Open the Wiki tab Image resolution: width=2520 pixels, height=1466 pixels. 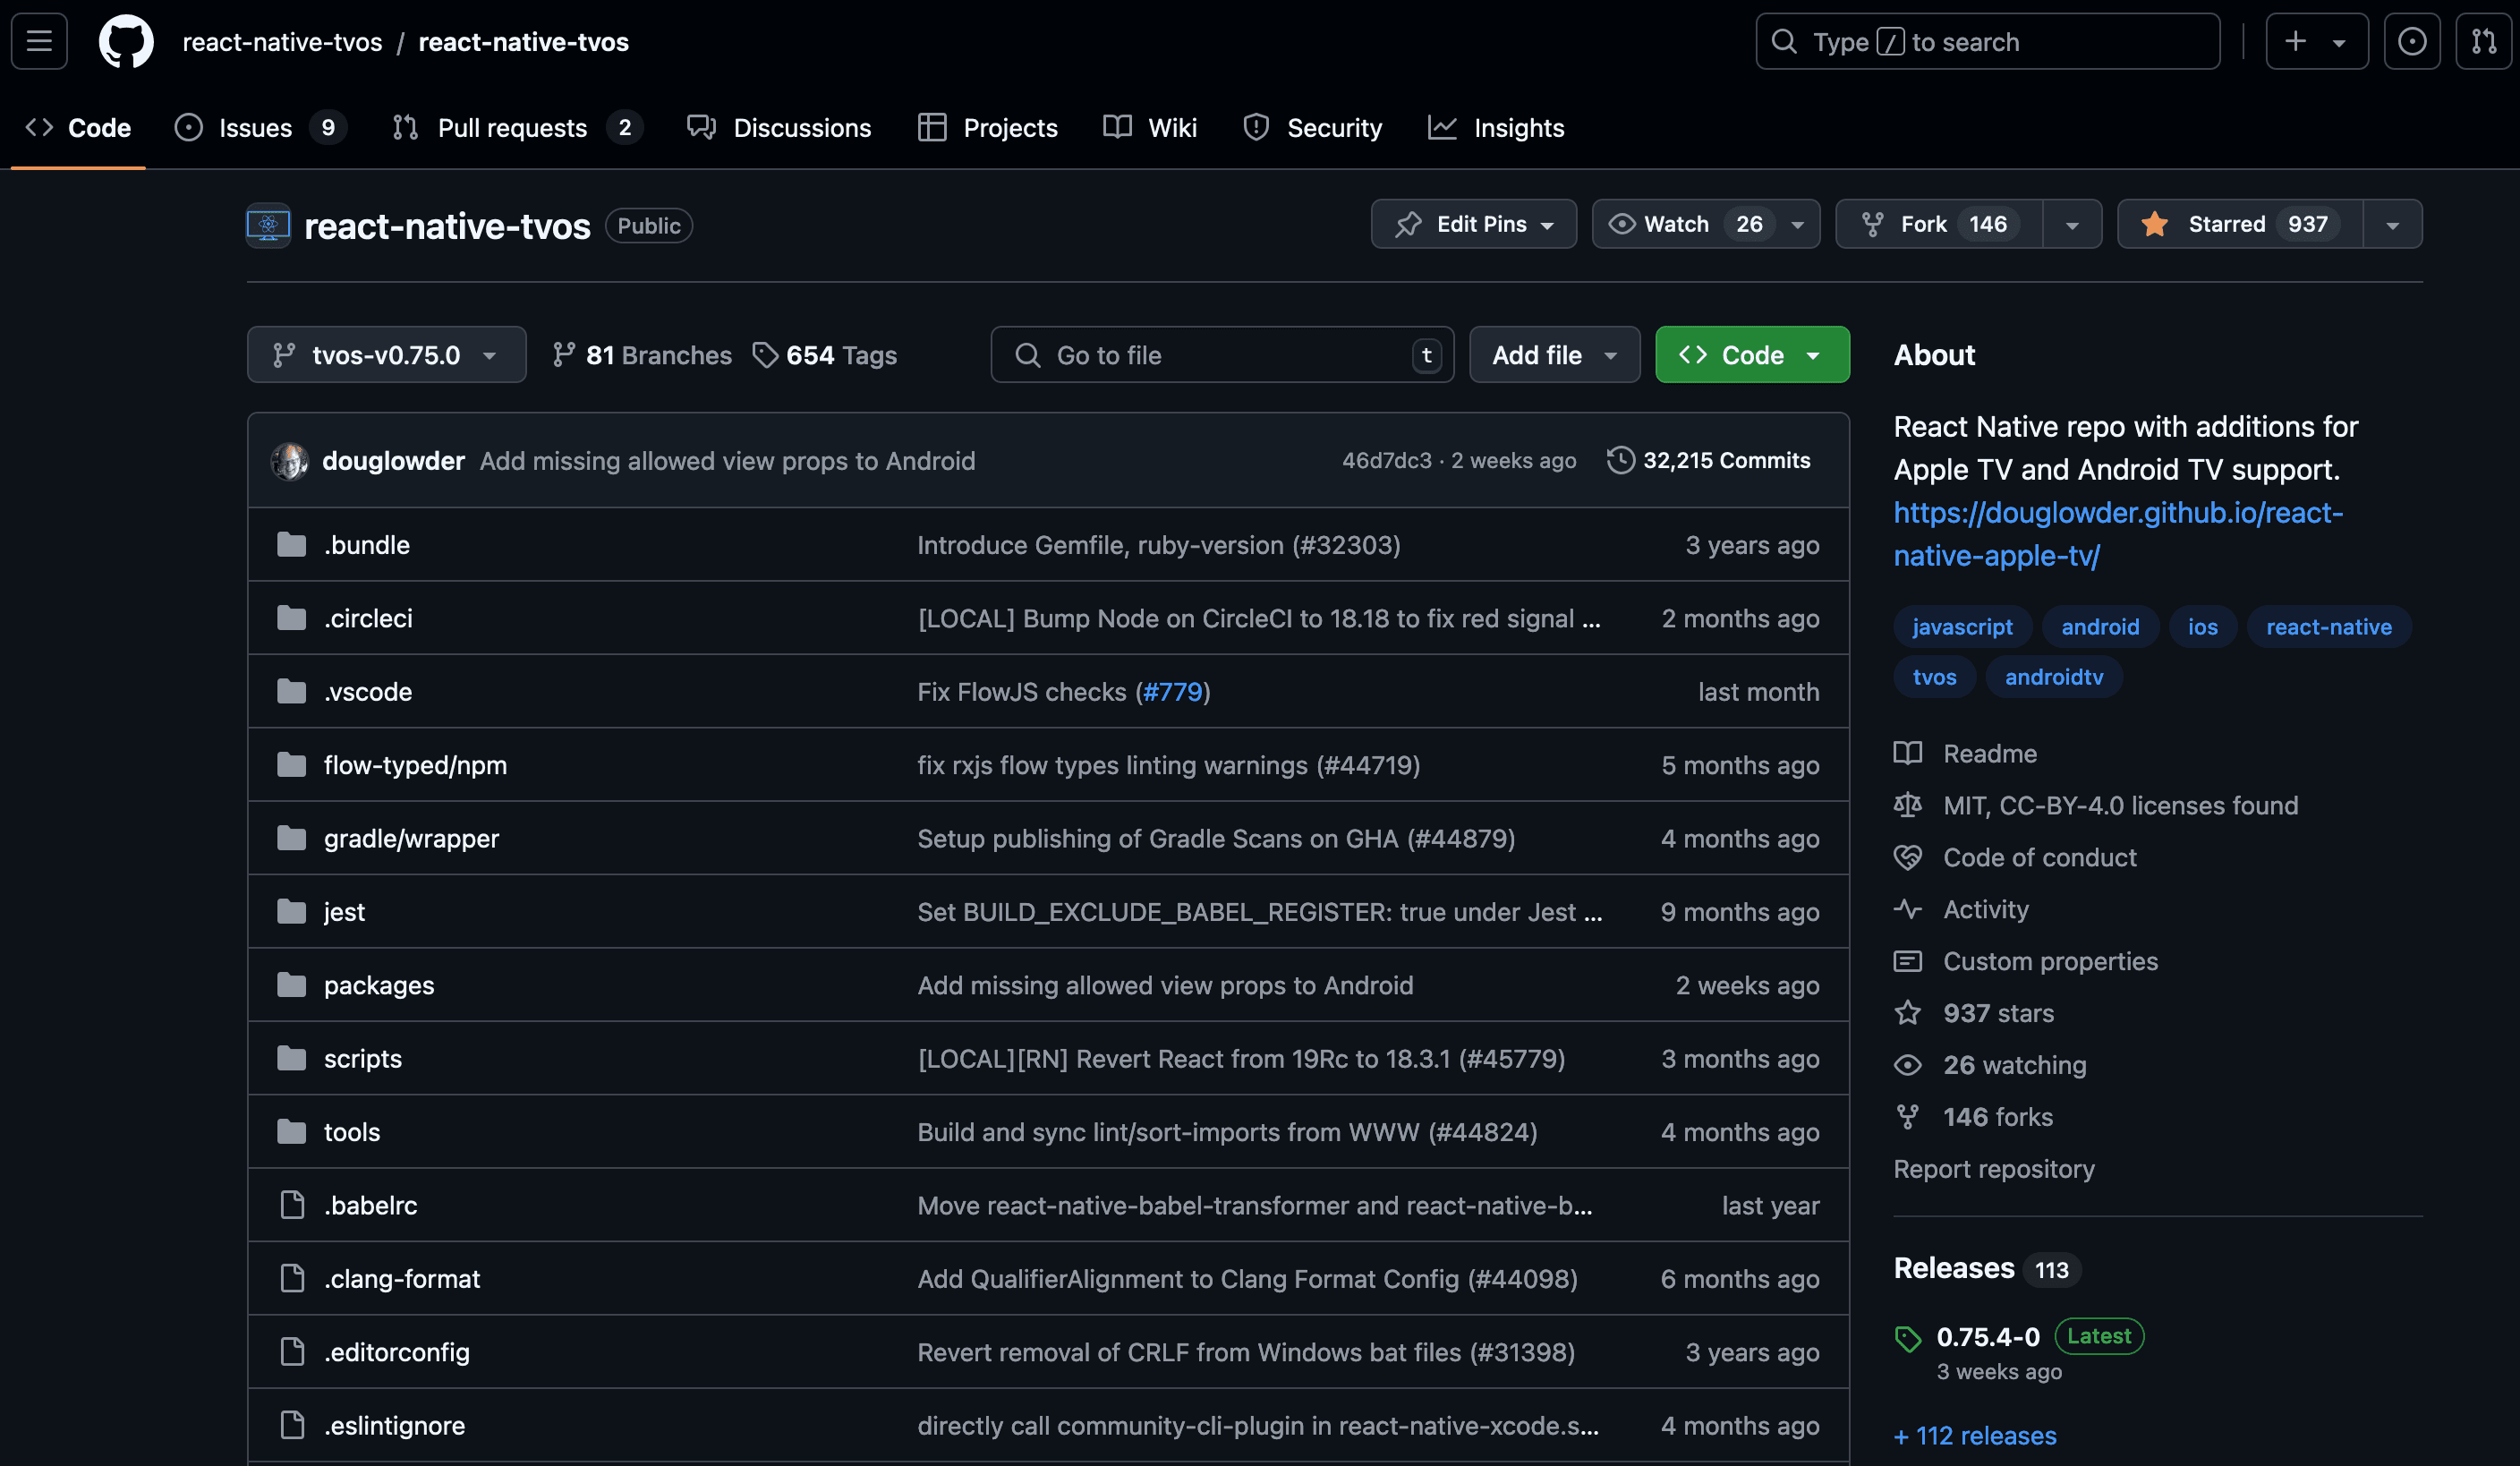[x=1150, y=127]
